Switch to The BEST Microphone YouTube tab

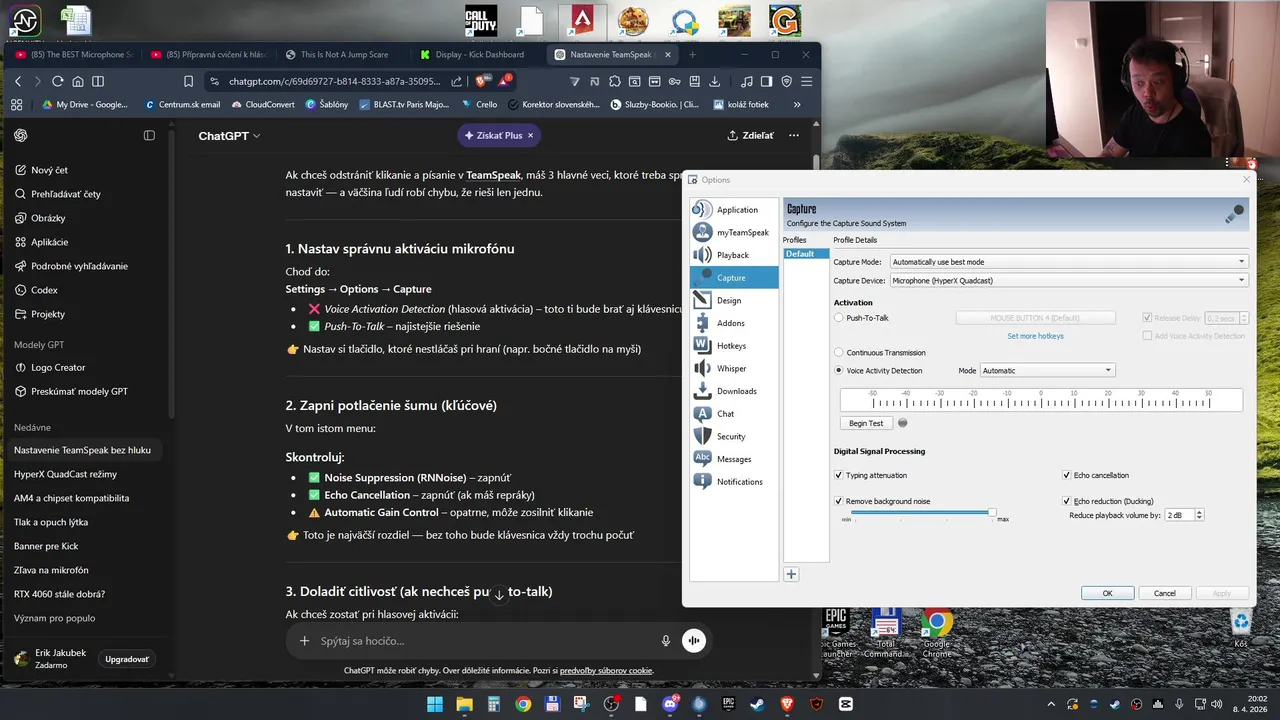(74, 54)
